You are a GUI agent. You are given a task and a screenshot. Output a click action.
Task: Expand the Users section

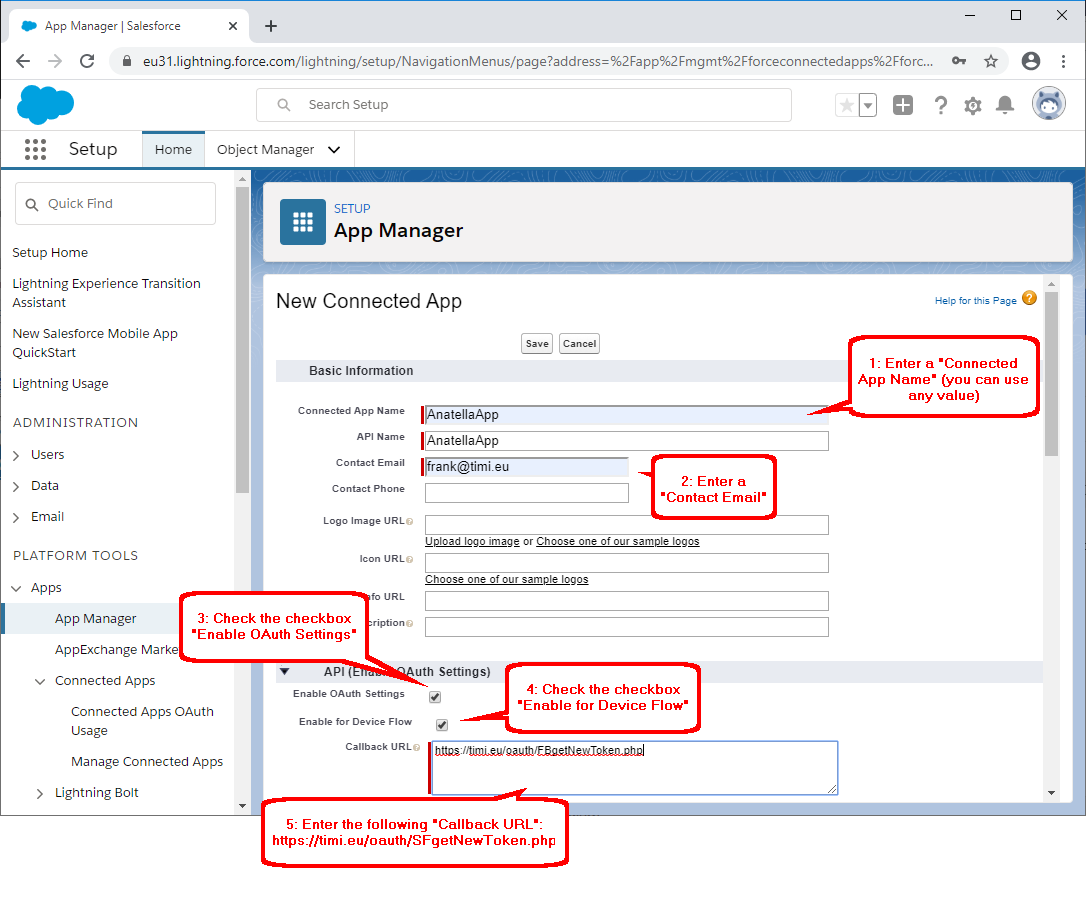[x=16, y=455]
